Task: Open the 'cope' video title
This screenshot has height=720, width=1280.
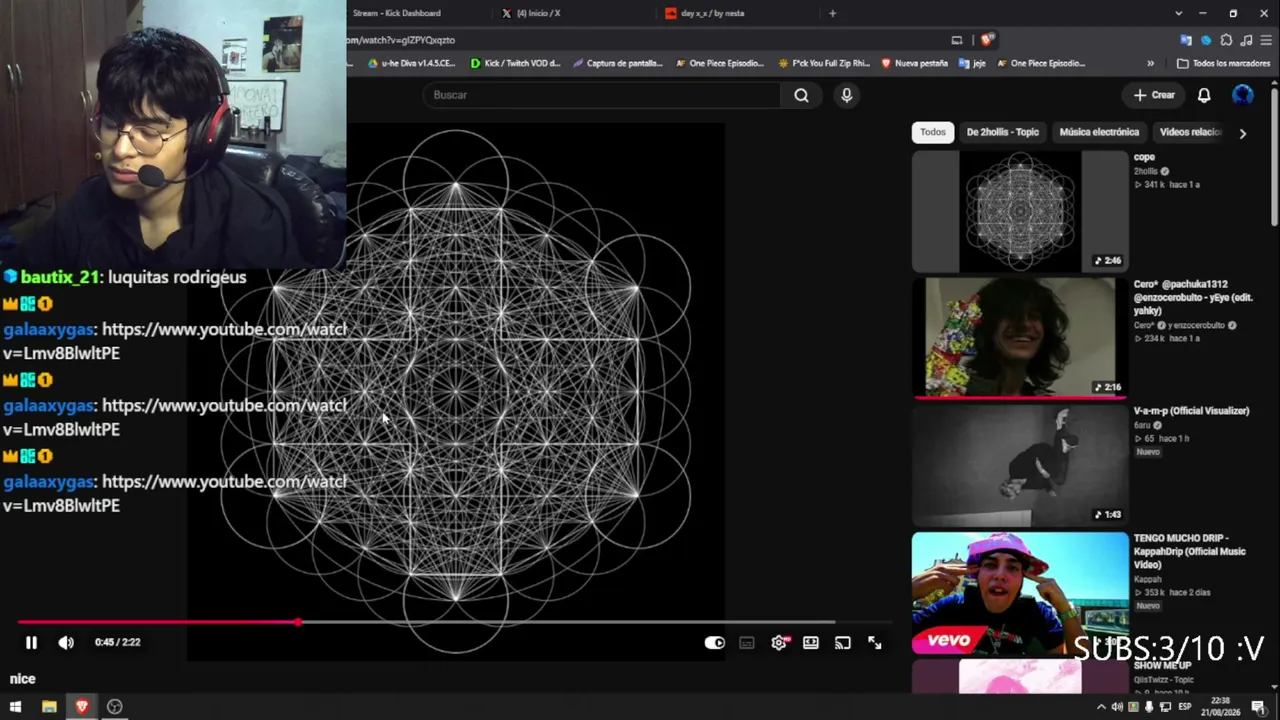Action: pyautogui.click(x=1144, y=157)
